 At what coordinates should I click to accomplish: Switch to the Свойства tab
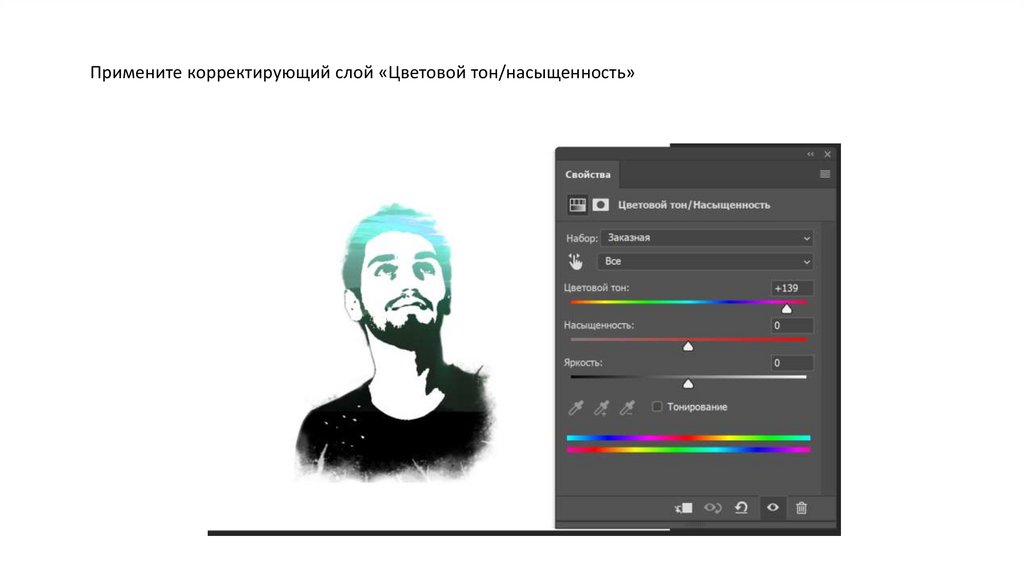click(588, 174)
